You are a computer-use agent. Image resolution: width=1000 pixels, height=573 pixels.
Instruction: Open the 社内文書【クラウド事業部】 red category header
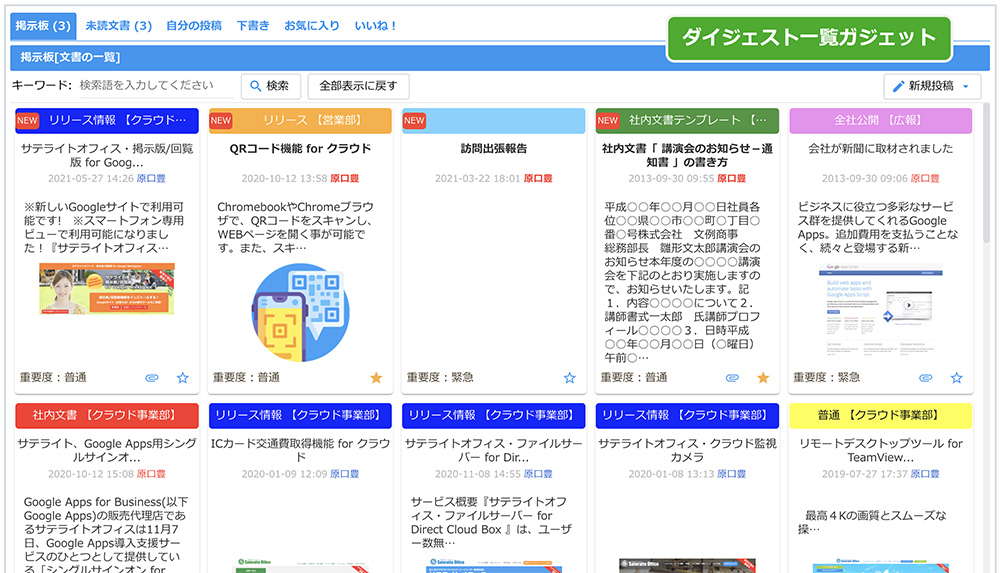pos(107,415)
